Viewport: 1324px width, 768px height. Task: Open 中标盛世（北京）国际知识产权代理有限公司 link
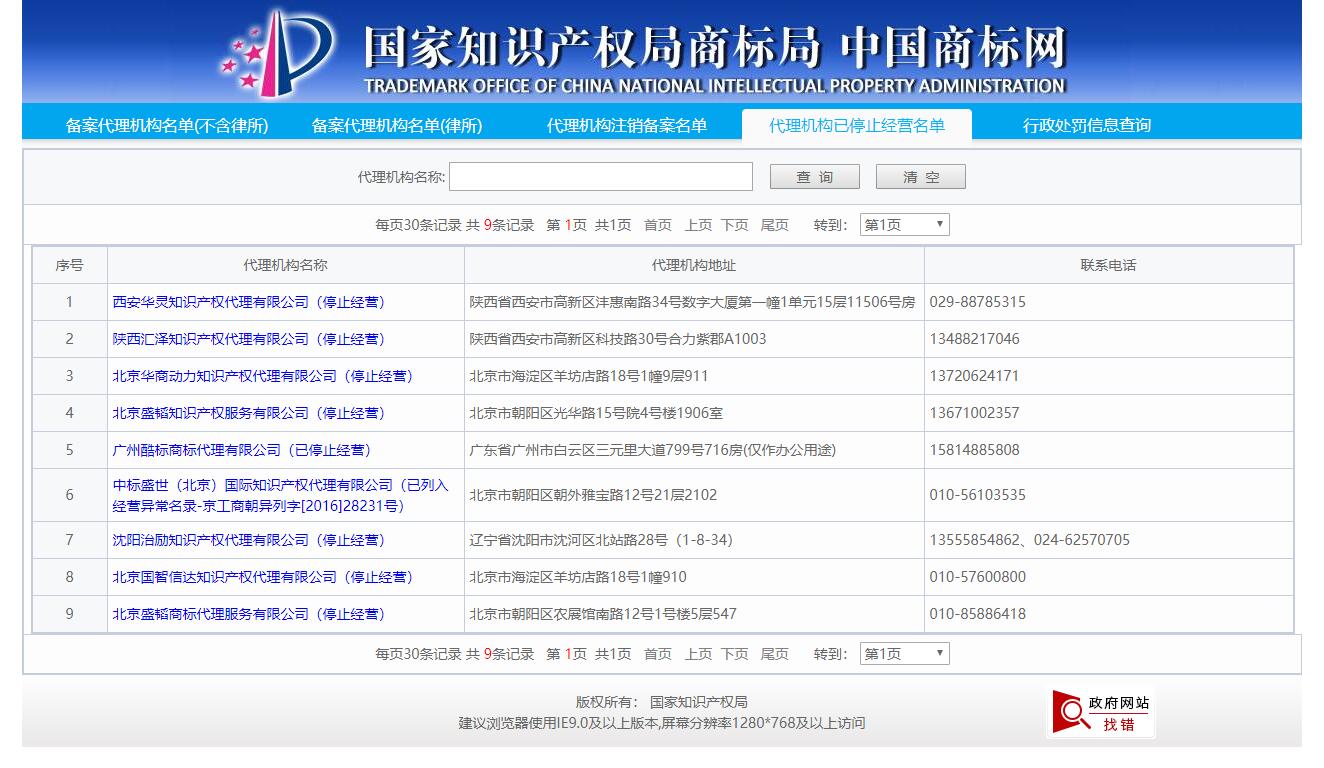[281, 495]
